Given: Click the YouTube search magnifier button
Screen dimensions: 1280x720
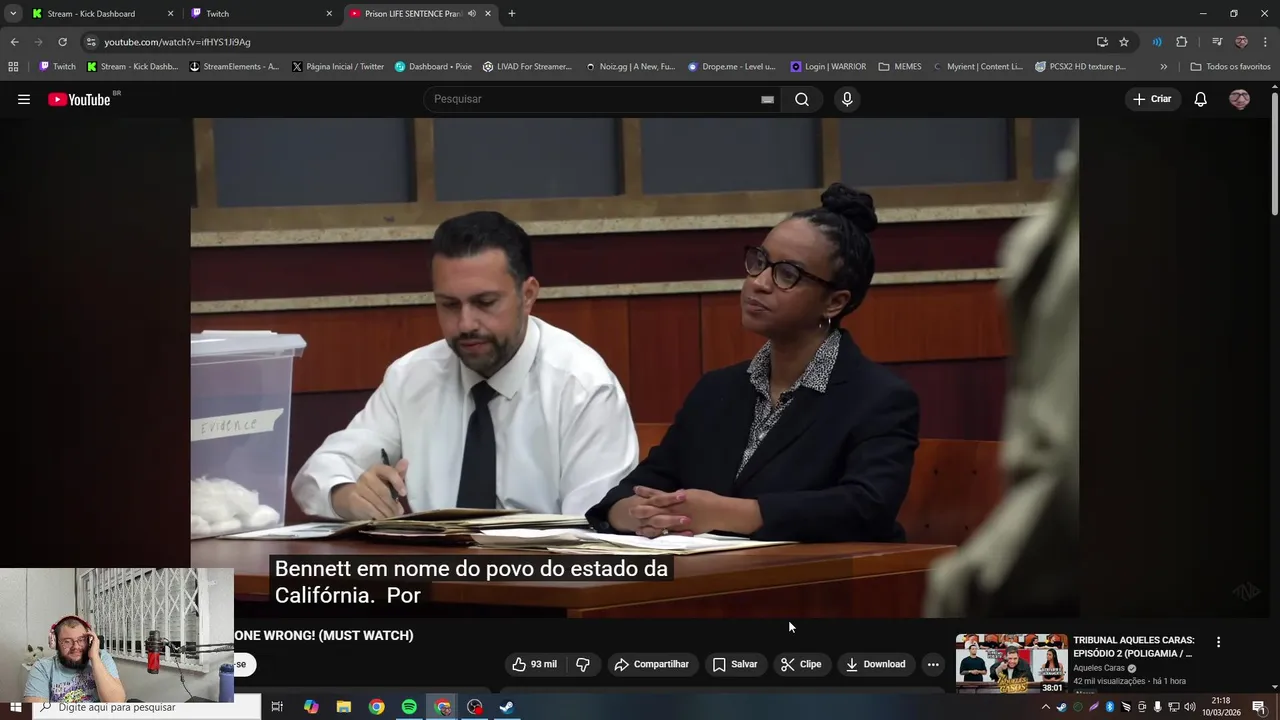Looking at the screenshot, I should coord(802,99).
